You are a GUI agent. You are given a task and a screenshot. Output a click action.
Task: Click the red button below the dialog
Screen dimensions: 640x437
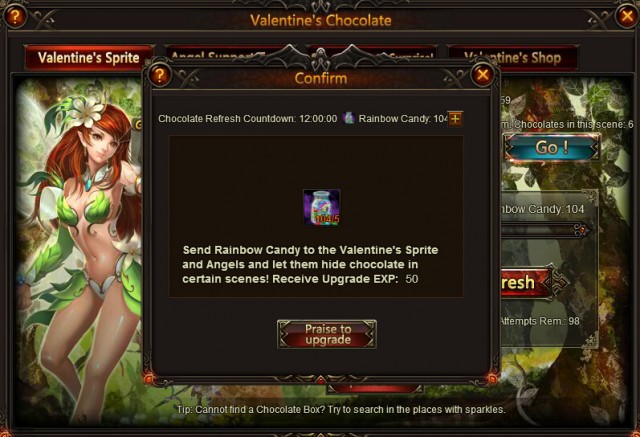pyautogui.click(x=375, y=388)
